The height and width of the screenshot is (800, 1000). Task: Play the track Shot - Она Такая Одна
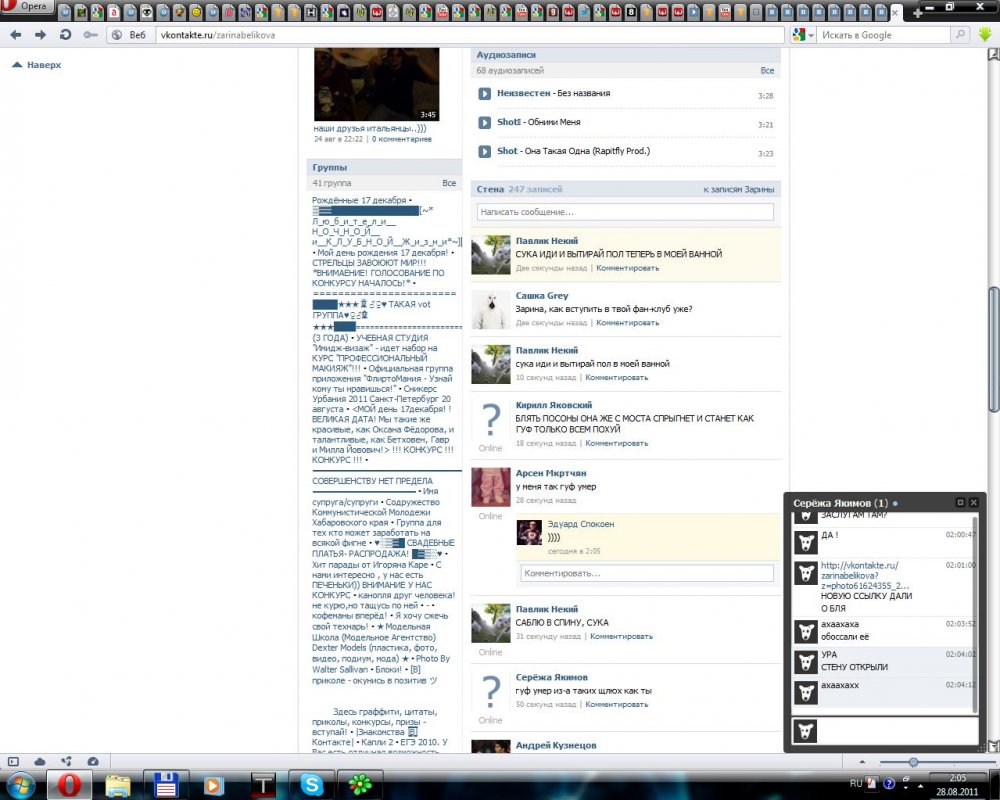(x=485, y=151)
